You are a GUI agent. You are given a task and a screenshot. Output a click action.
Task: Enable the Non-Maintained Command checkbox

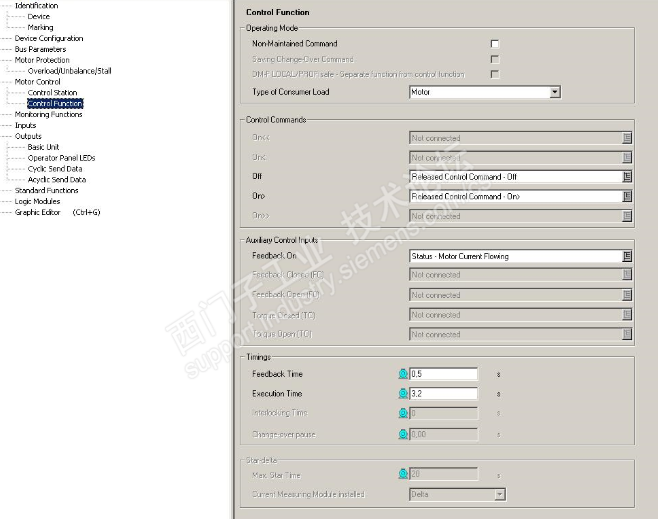coord(494,44)
